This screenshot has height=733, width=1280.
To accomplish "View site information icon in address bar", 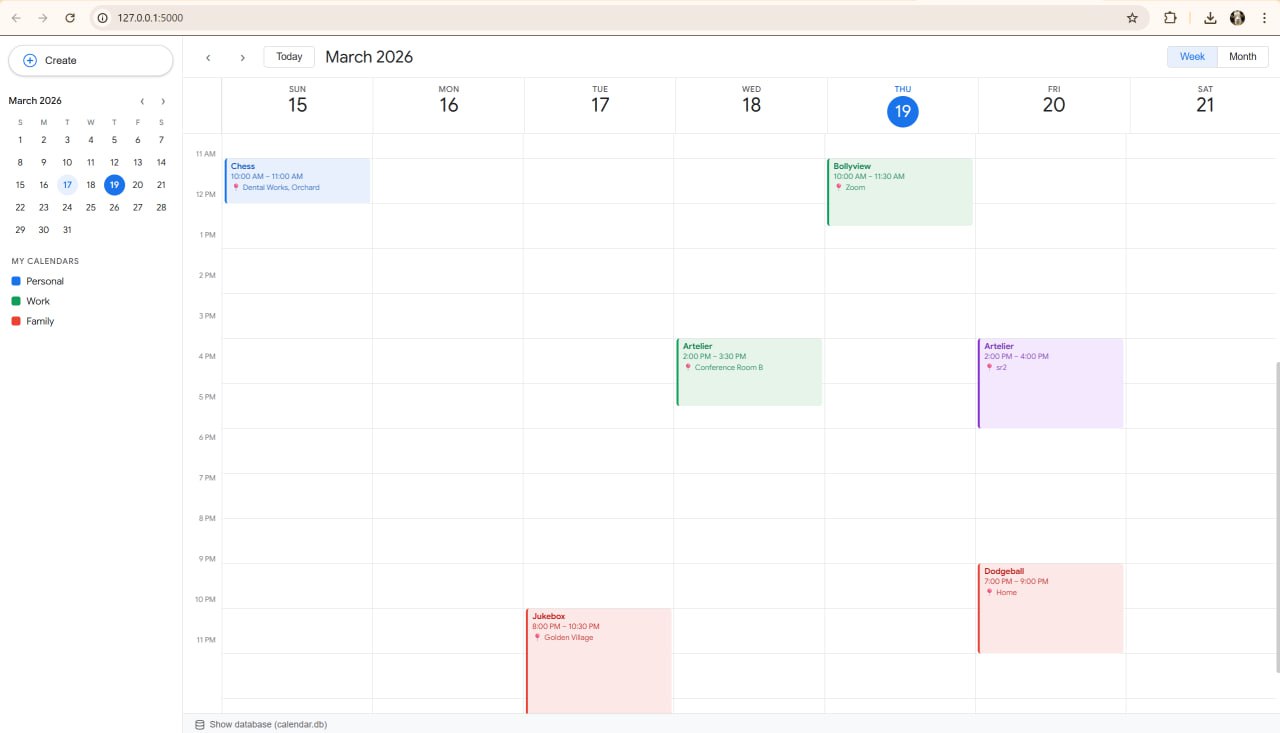I will (103, 18).
